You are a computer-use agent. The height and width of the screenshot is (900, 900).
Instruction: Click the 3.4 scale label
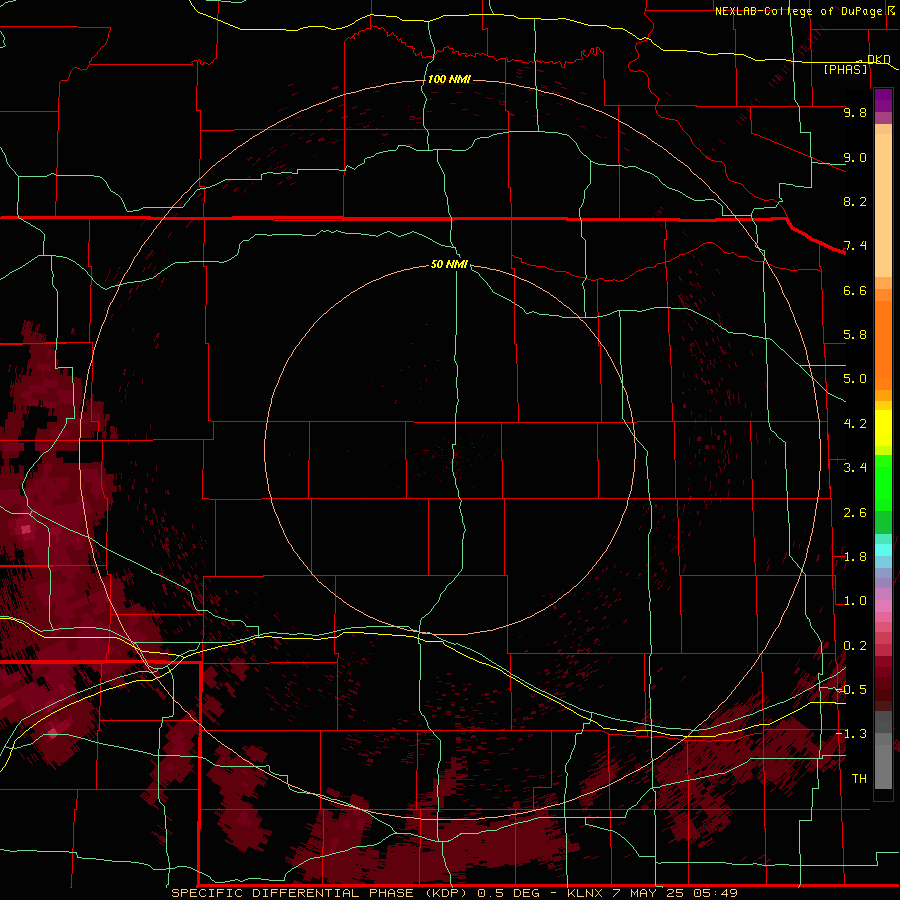(x=855, y=468)
